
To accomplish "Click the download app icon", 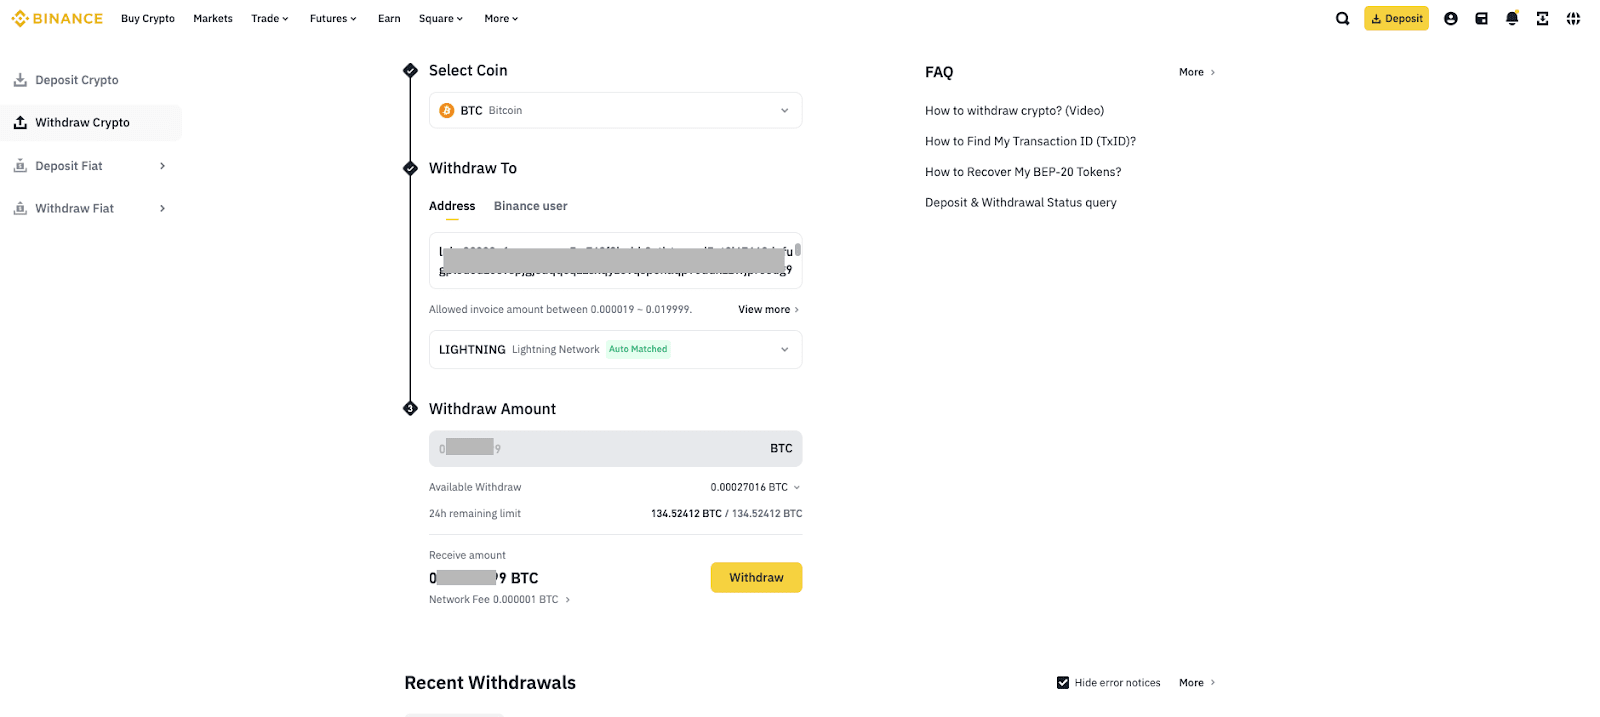I will (x=1542, y=18).
